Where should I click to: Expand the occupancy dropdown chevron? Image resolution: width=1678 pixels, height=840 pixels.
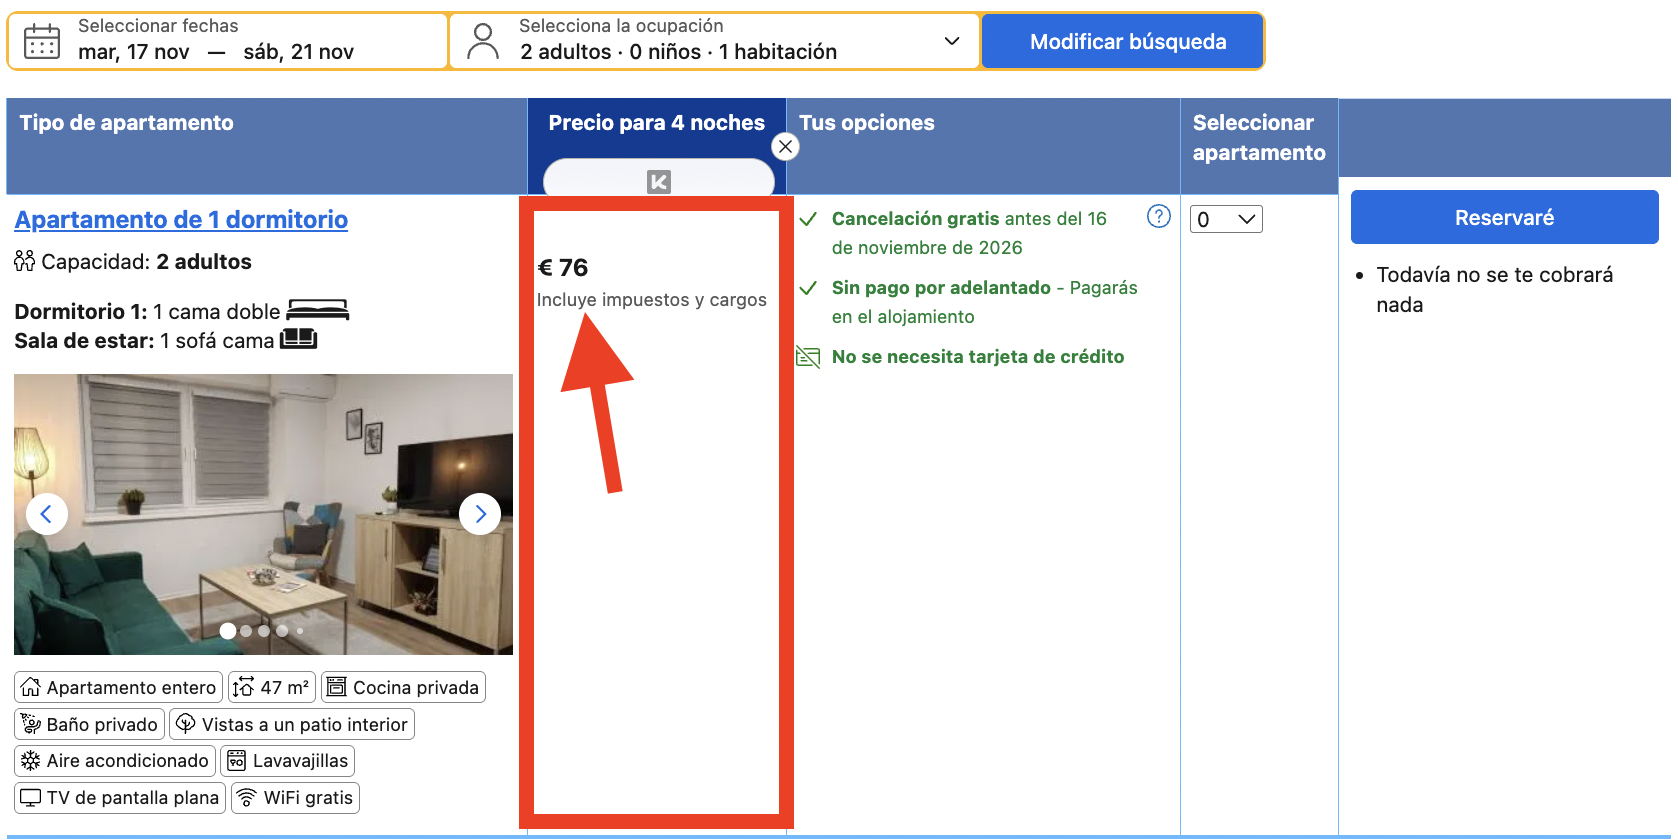pos(952,41)
